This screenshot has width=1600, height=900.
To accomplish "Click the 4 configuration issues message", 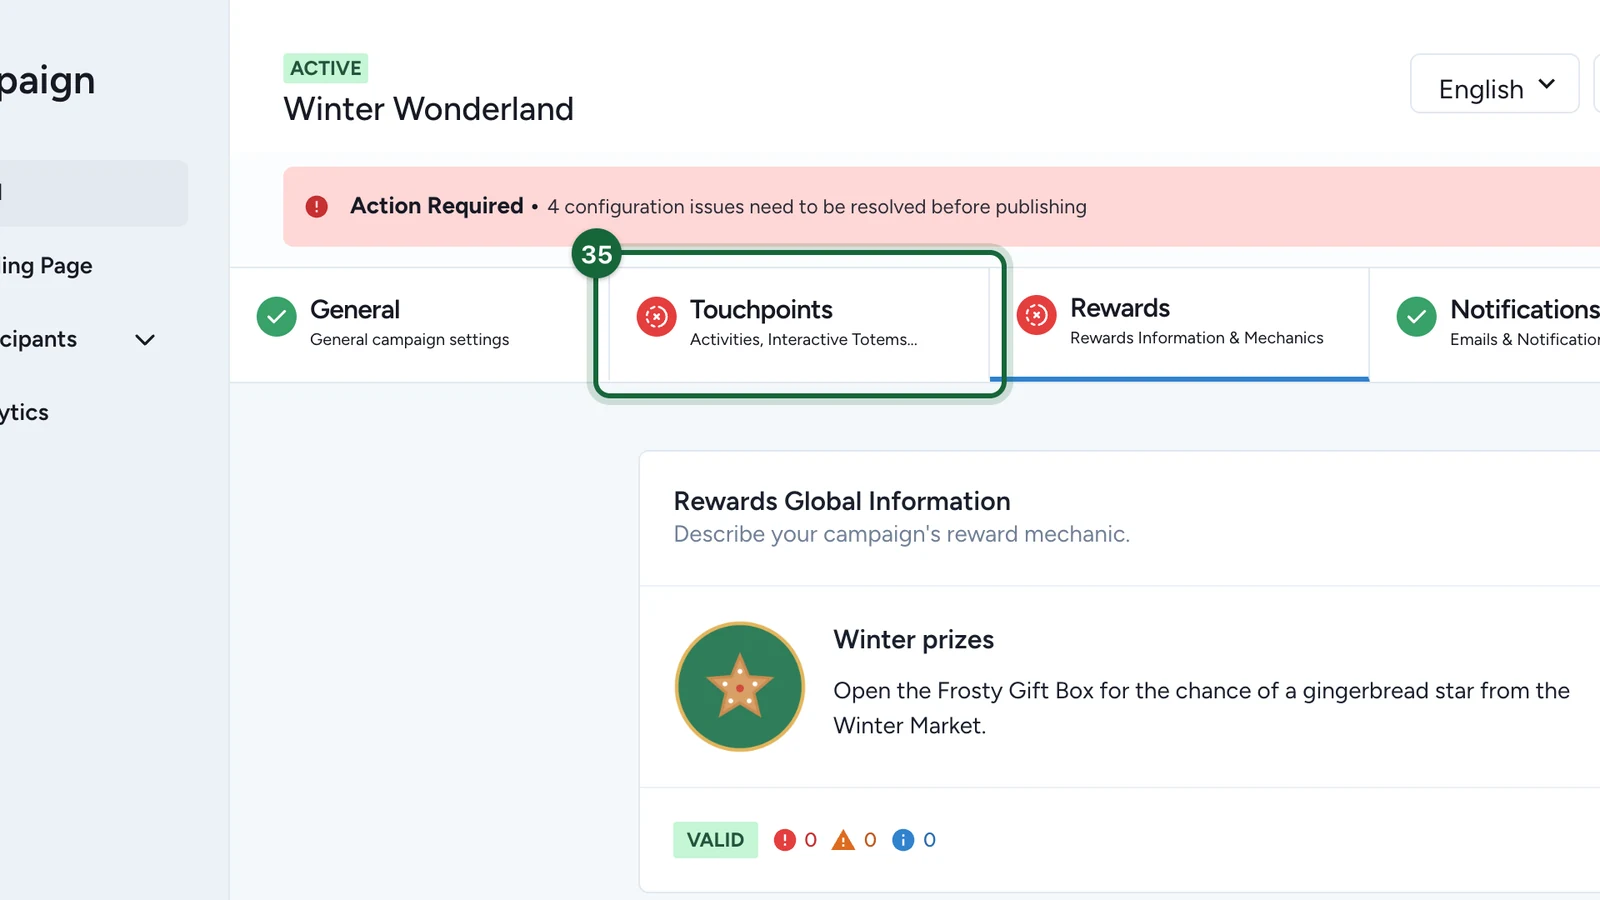I will click(x=817, y=207).
